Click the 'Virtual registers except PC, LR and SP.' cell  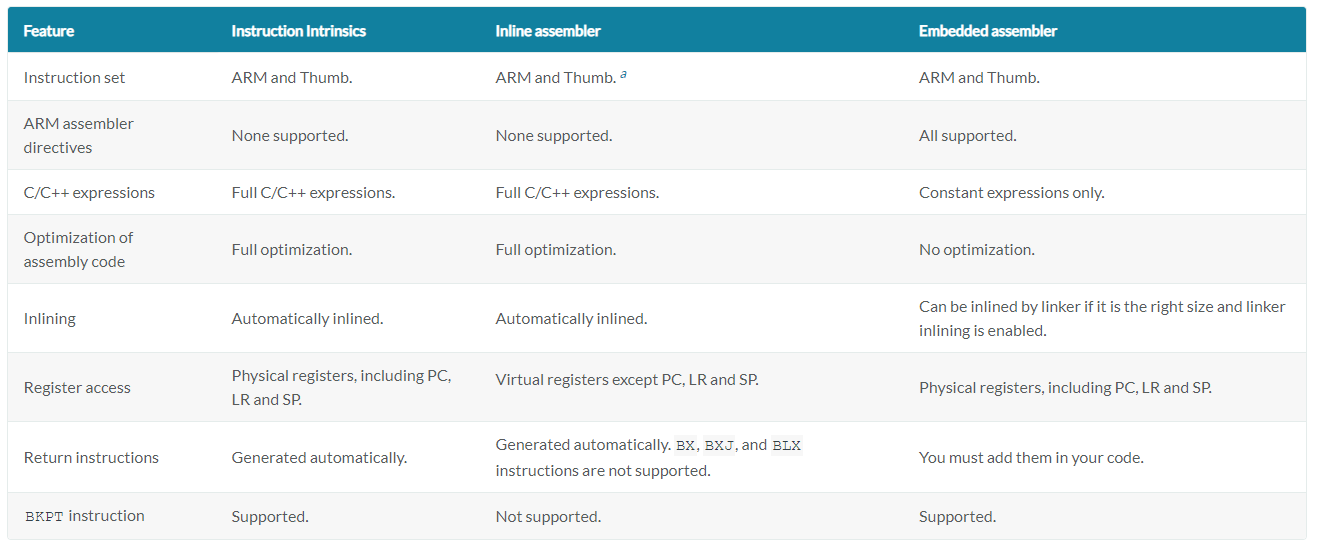point(627,380)
